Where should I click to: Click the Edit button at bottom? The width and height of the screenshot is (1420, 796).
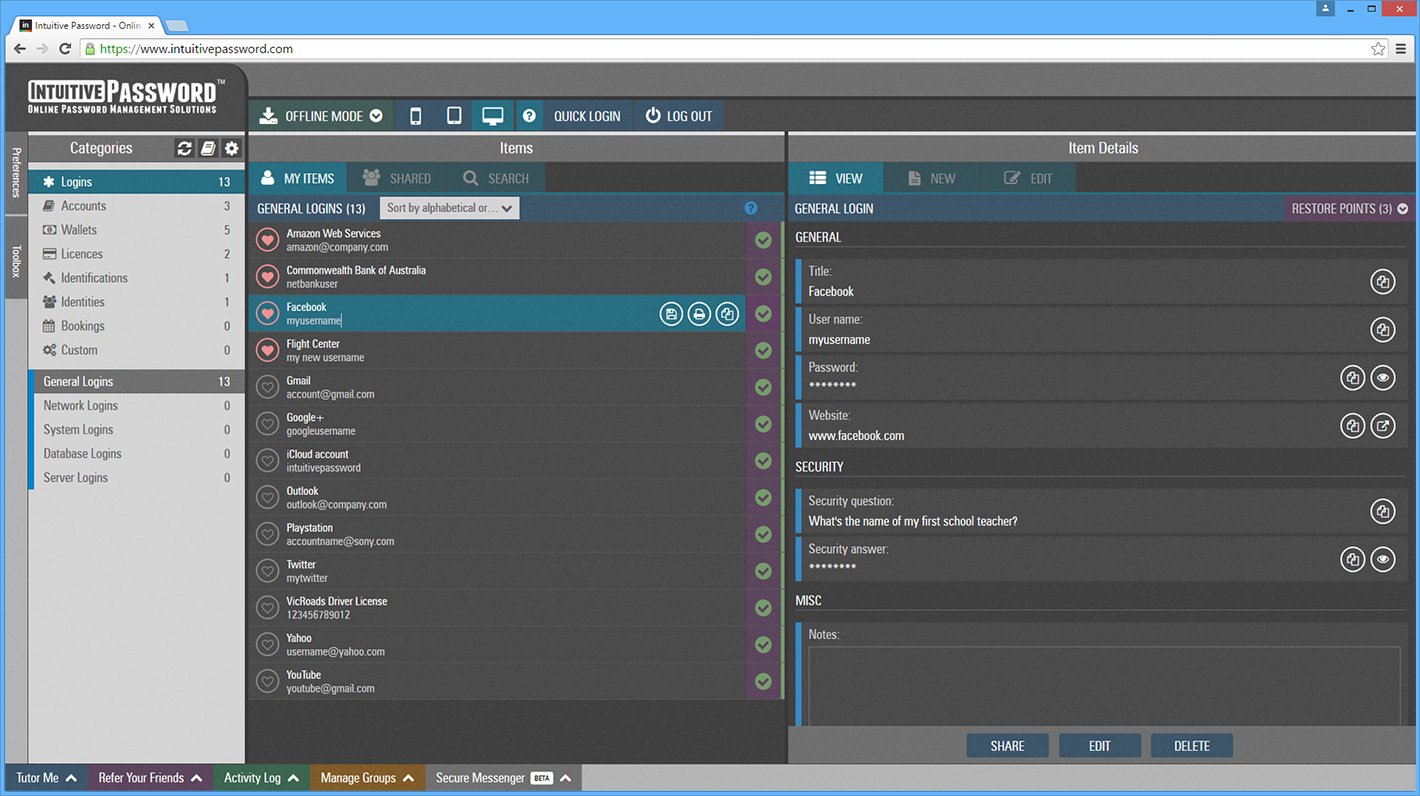pos(1099,746)
